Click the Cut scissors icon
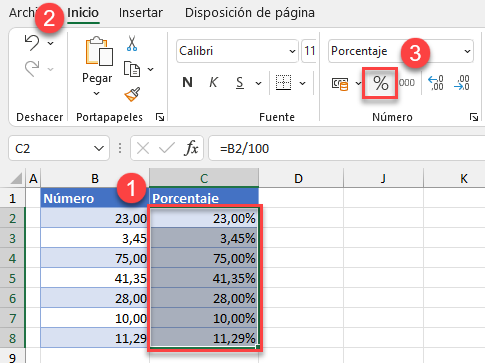This screenshot has width=485, height=363. click(132, 43)
